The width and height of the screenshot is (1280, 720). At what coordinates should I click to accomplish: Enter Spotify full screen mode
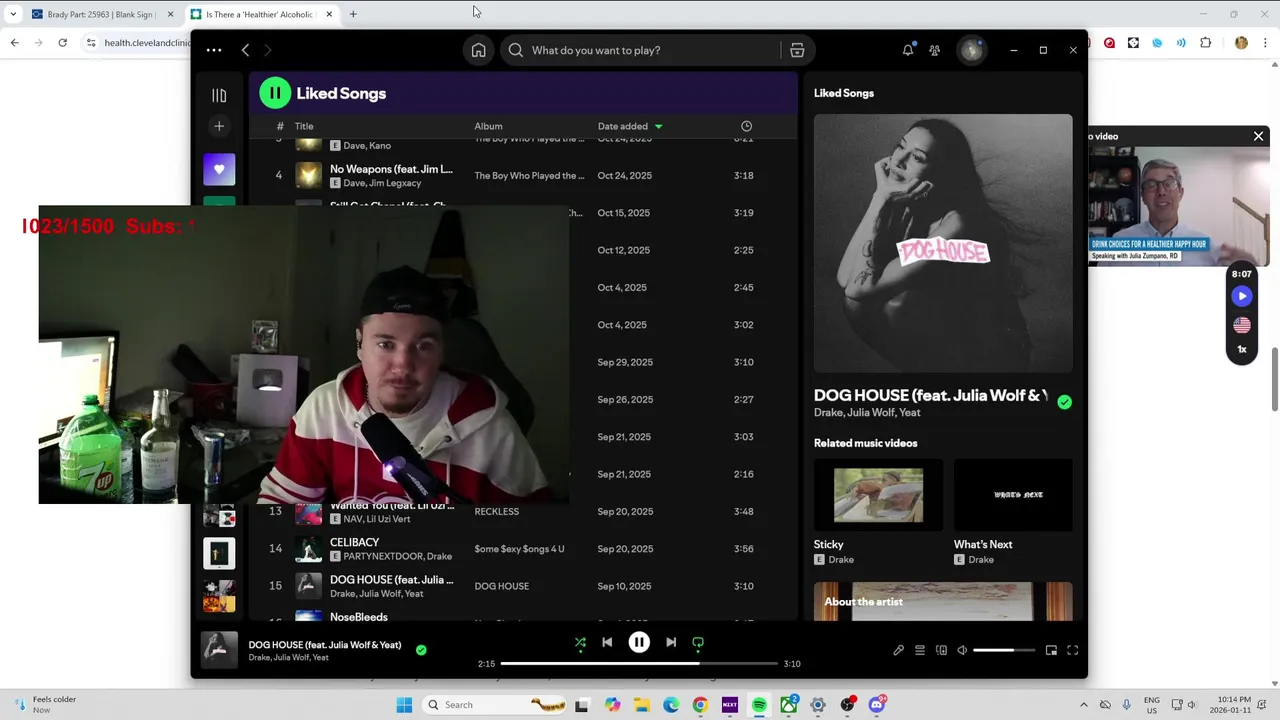tap(1072, 650)
